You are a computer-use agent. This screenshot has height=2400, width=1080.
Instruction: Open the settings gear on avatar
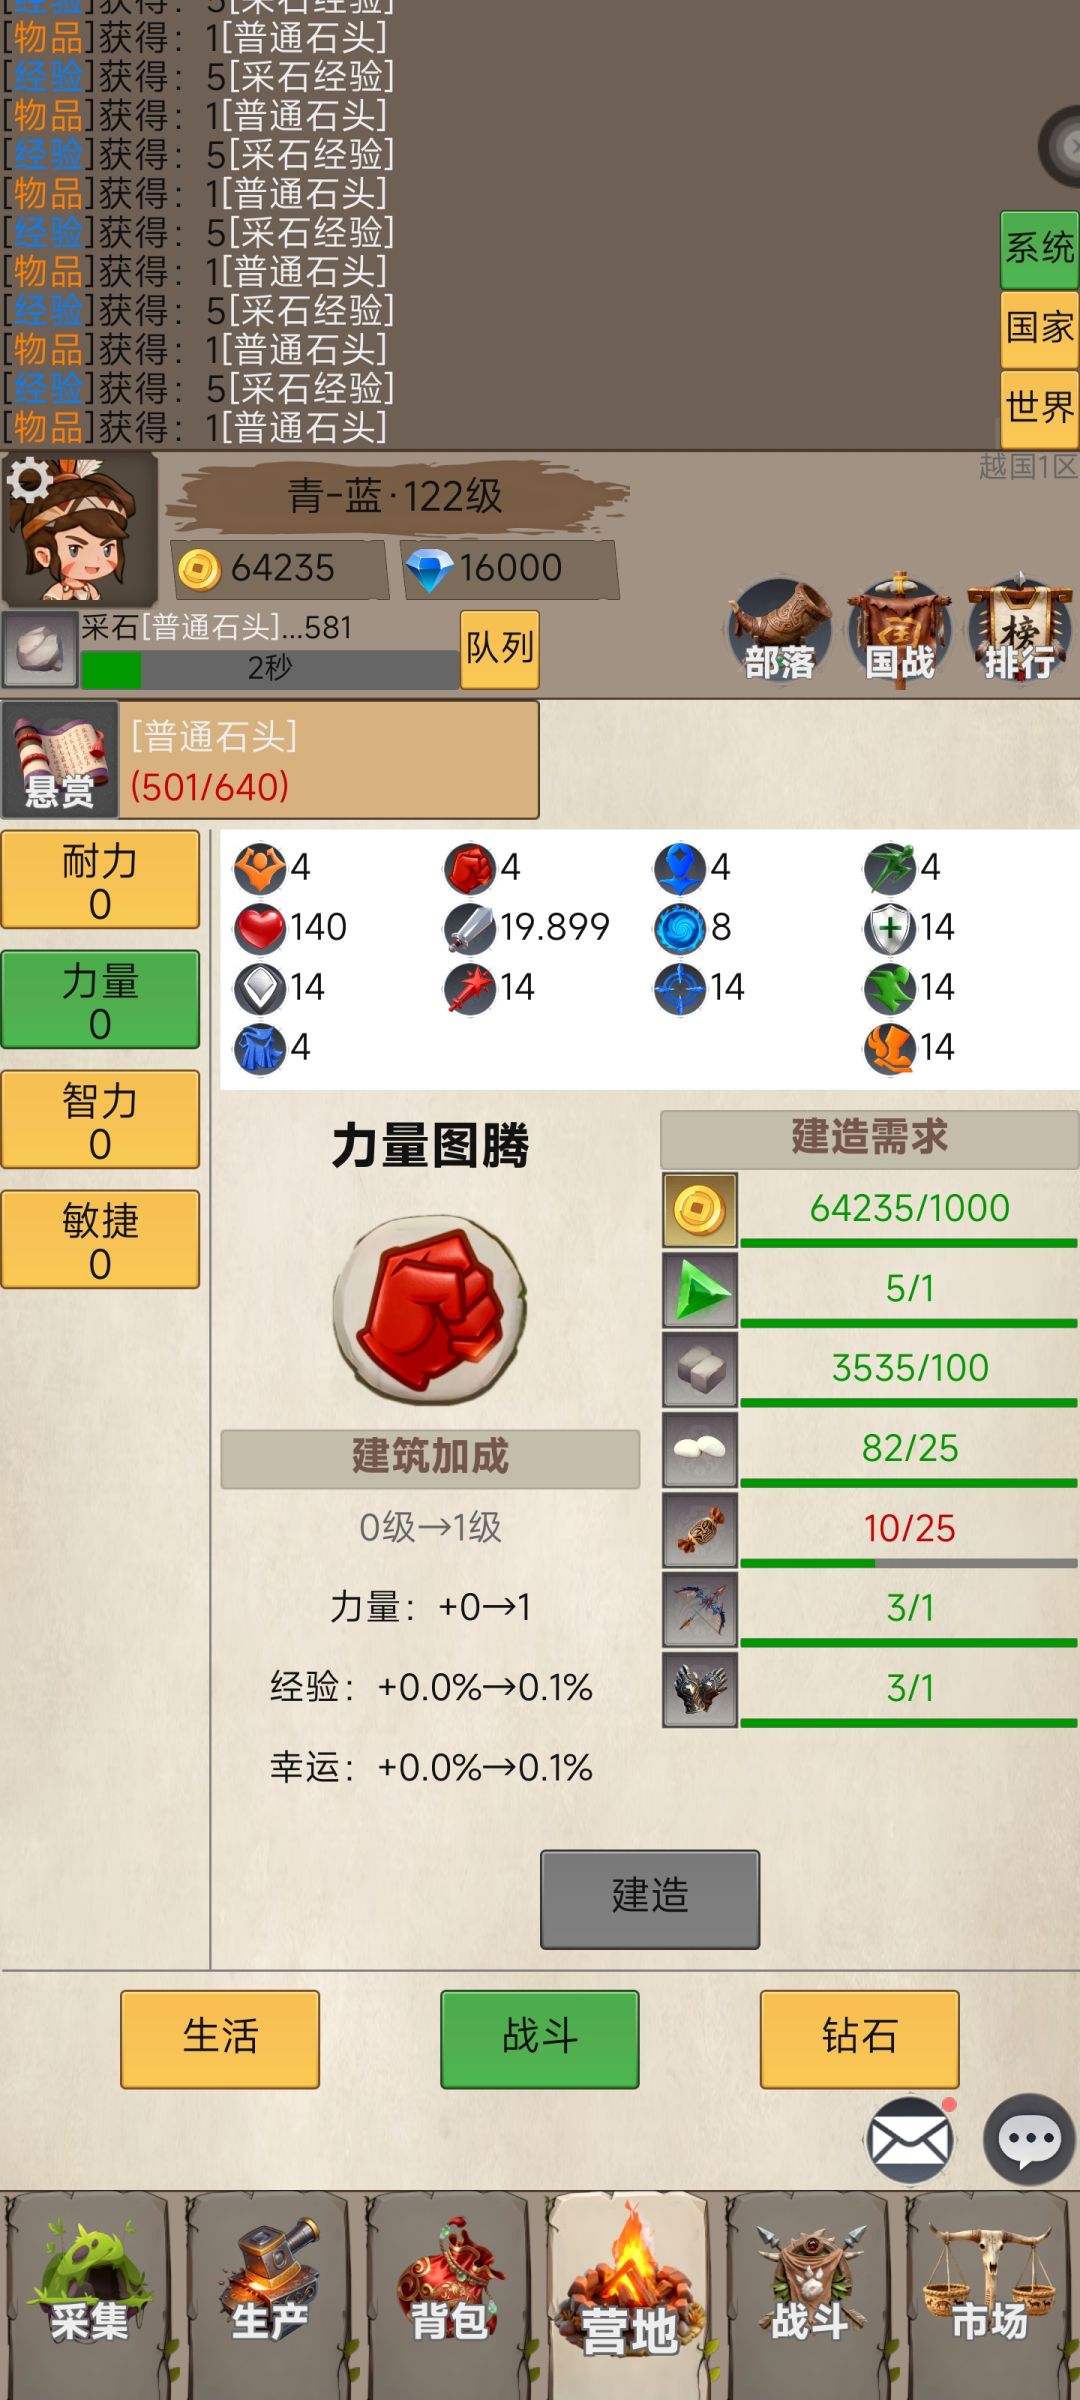(29, 481)
